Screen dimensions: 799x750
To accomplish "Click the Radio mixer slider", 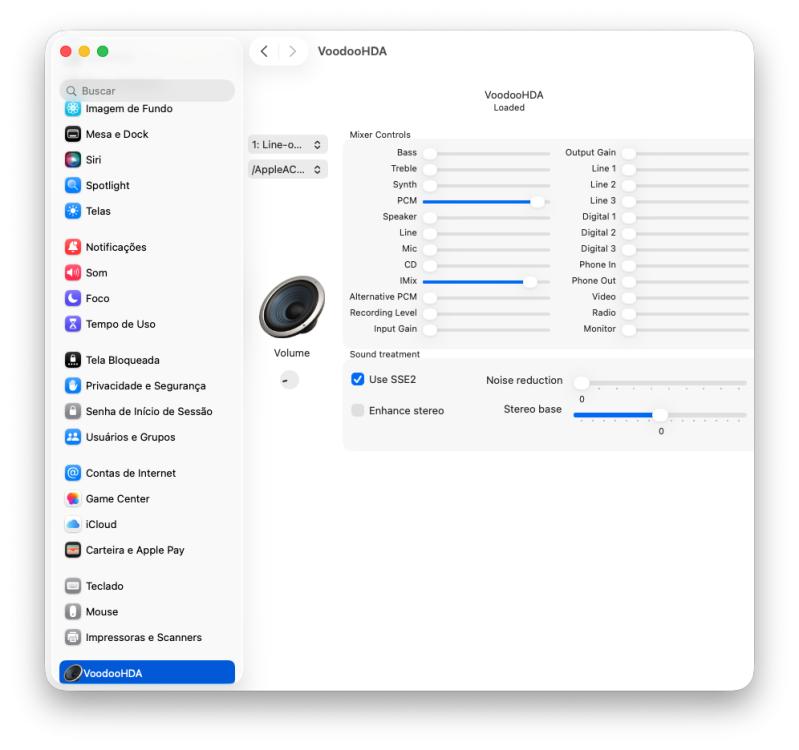I will point(685,314).
